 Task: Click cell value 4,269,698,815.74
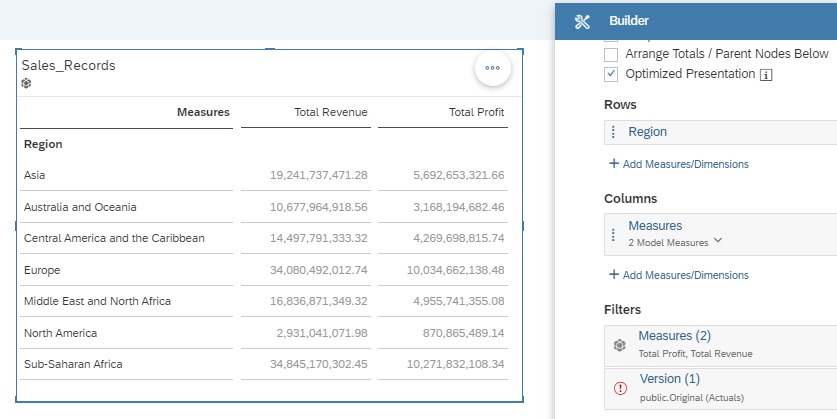459,238
